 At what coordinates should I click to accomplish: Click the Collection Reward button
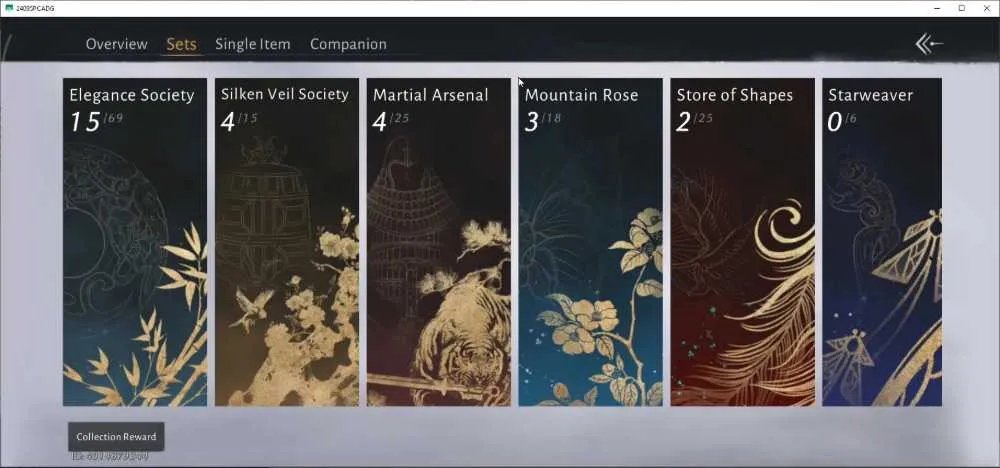[x=116, y=437]
